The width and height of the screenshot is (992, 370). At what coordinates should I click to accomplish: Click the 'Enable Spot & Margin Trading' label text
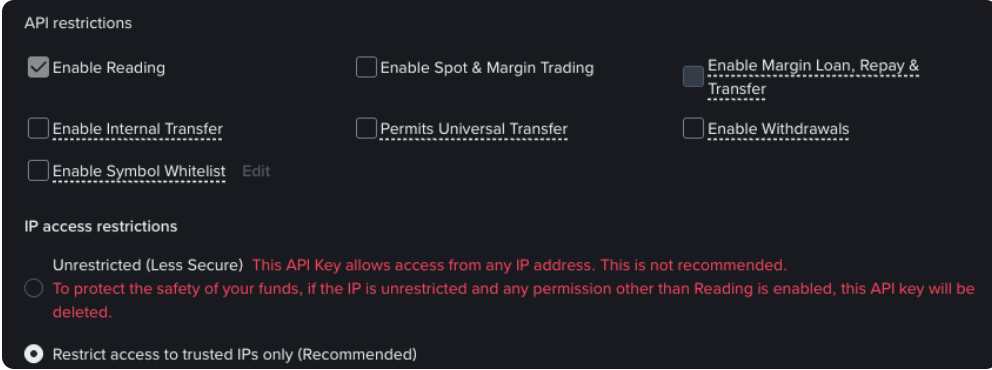tap(487, 68)
